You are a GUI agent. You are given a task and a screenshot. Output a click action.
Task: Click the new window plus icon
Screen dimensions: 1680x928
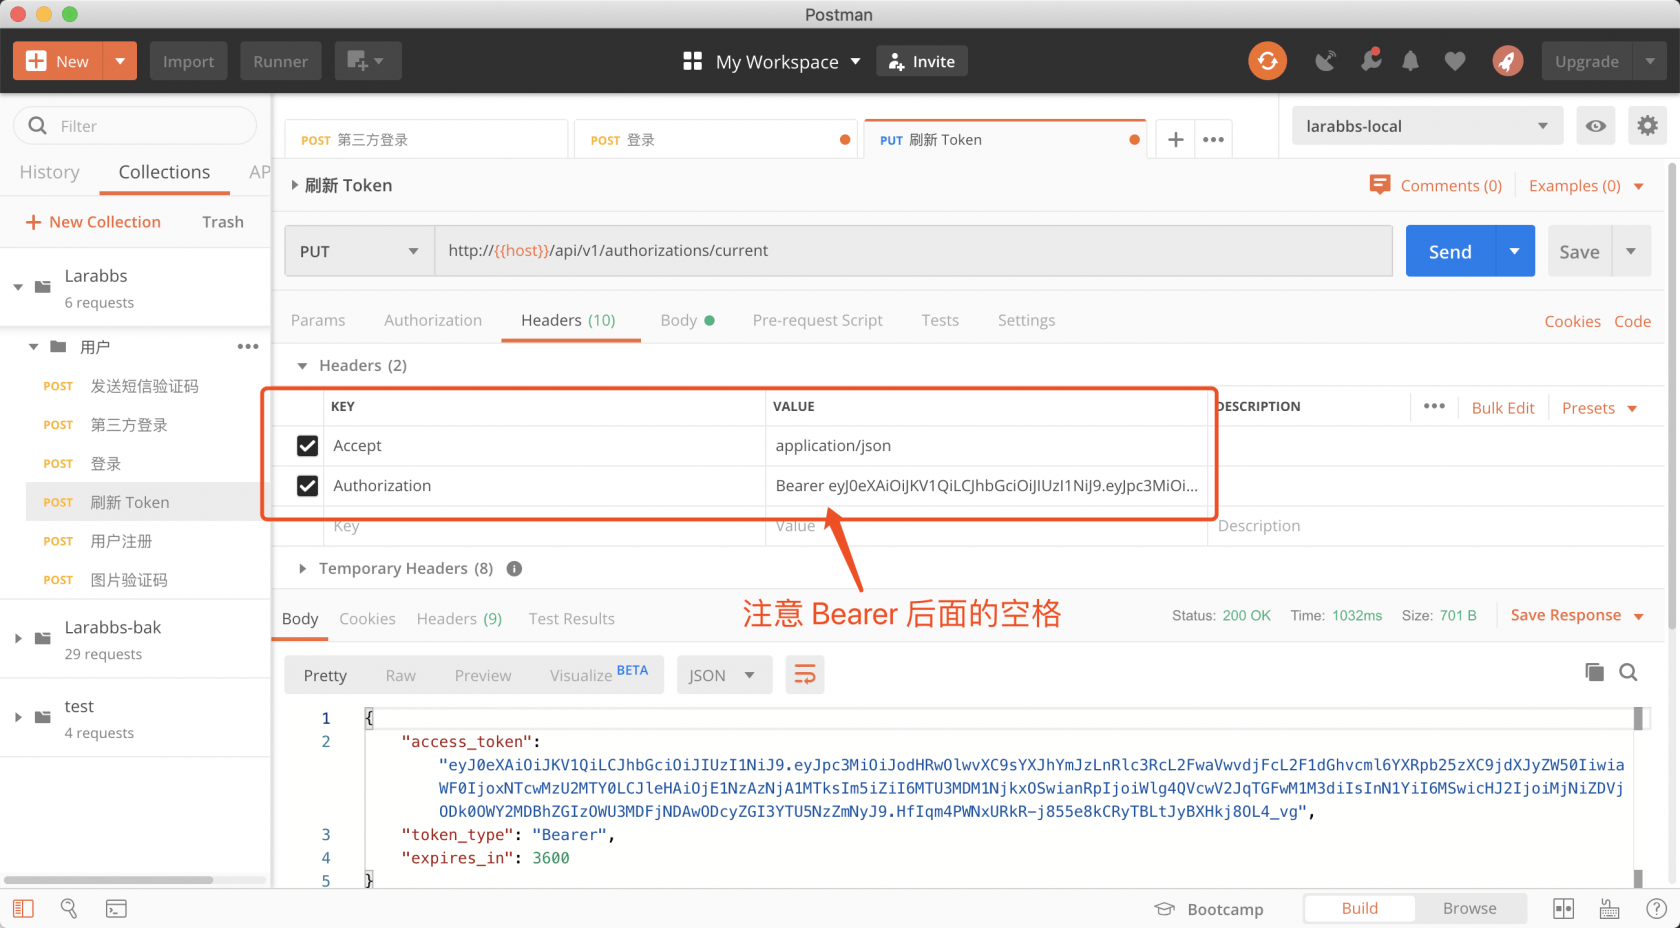[367, 61]
